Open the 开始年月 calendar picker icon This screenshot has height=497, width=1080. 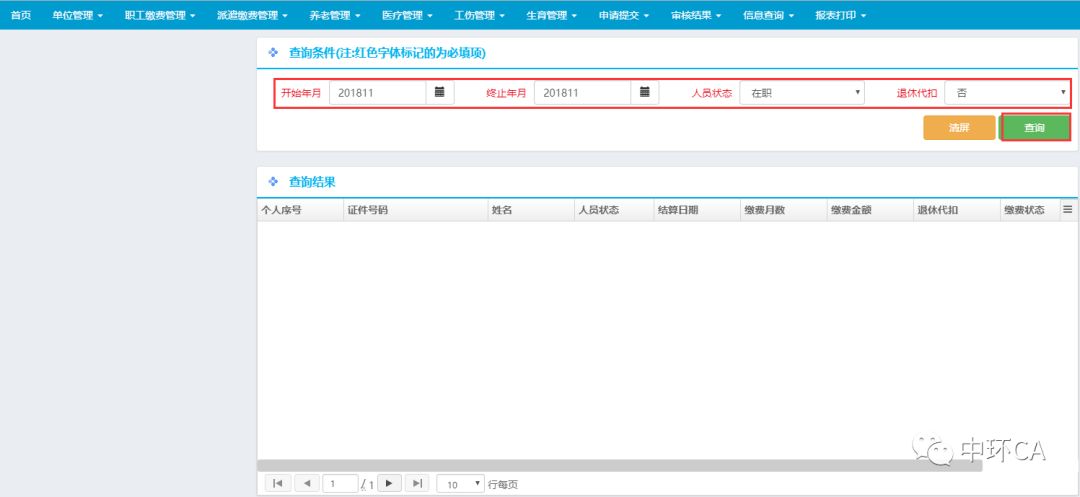(x=439, y=92)
